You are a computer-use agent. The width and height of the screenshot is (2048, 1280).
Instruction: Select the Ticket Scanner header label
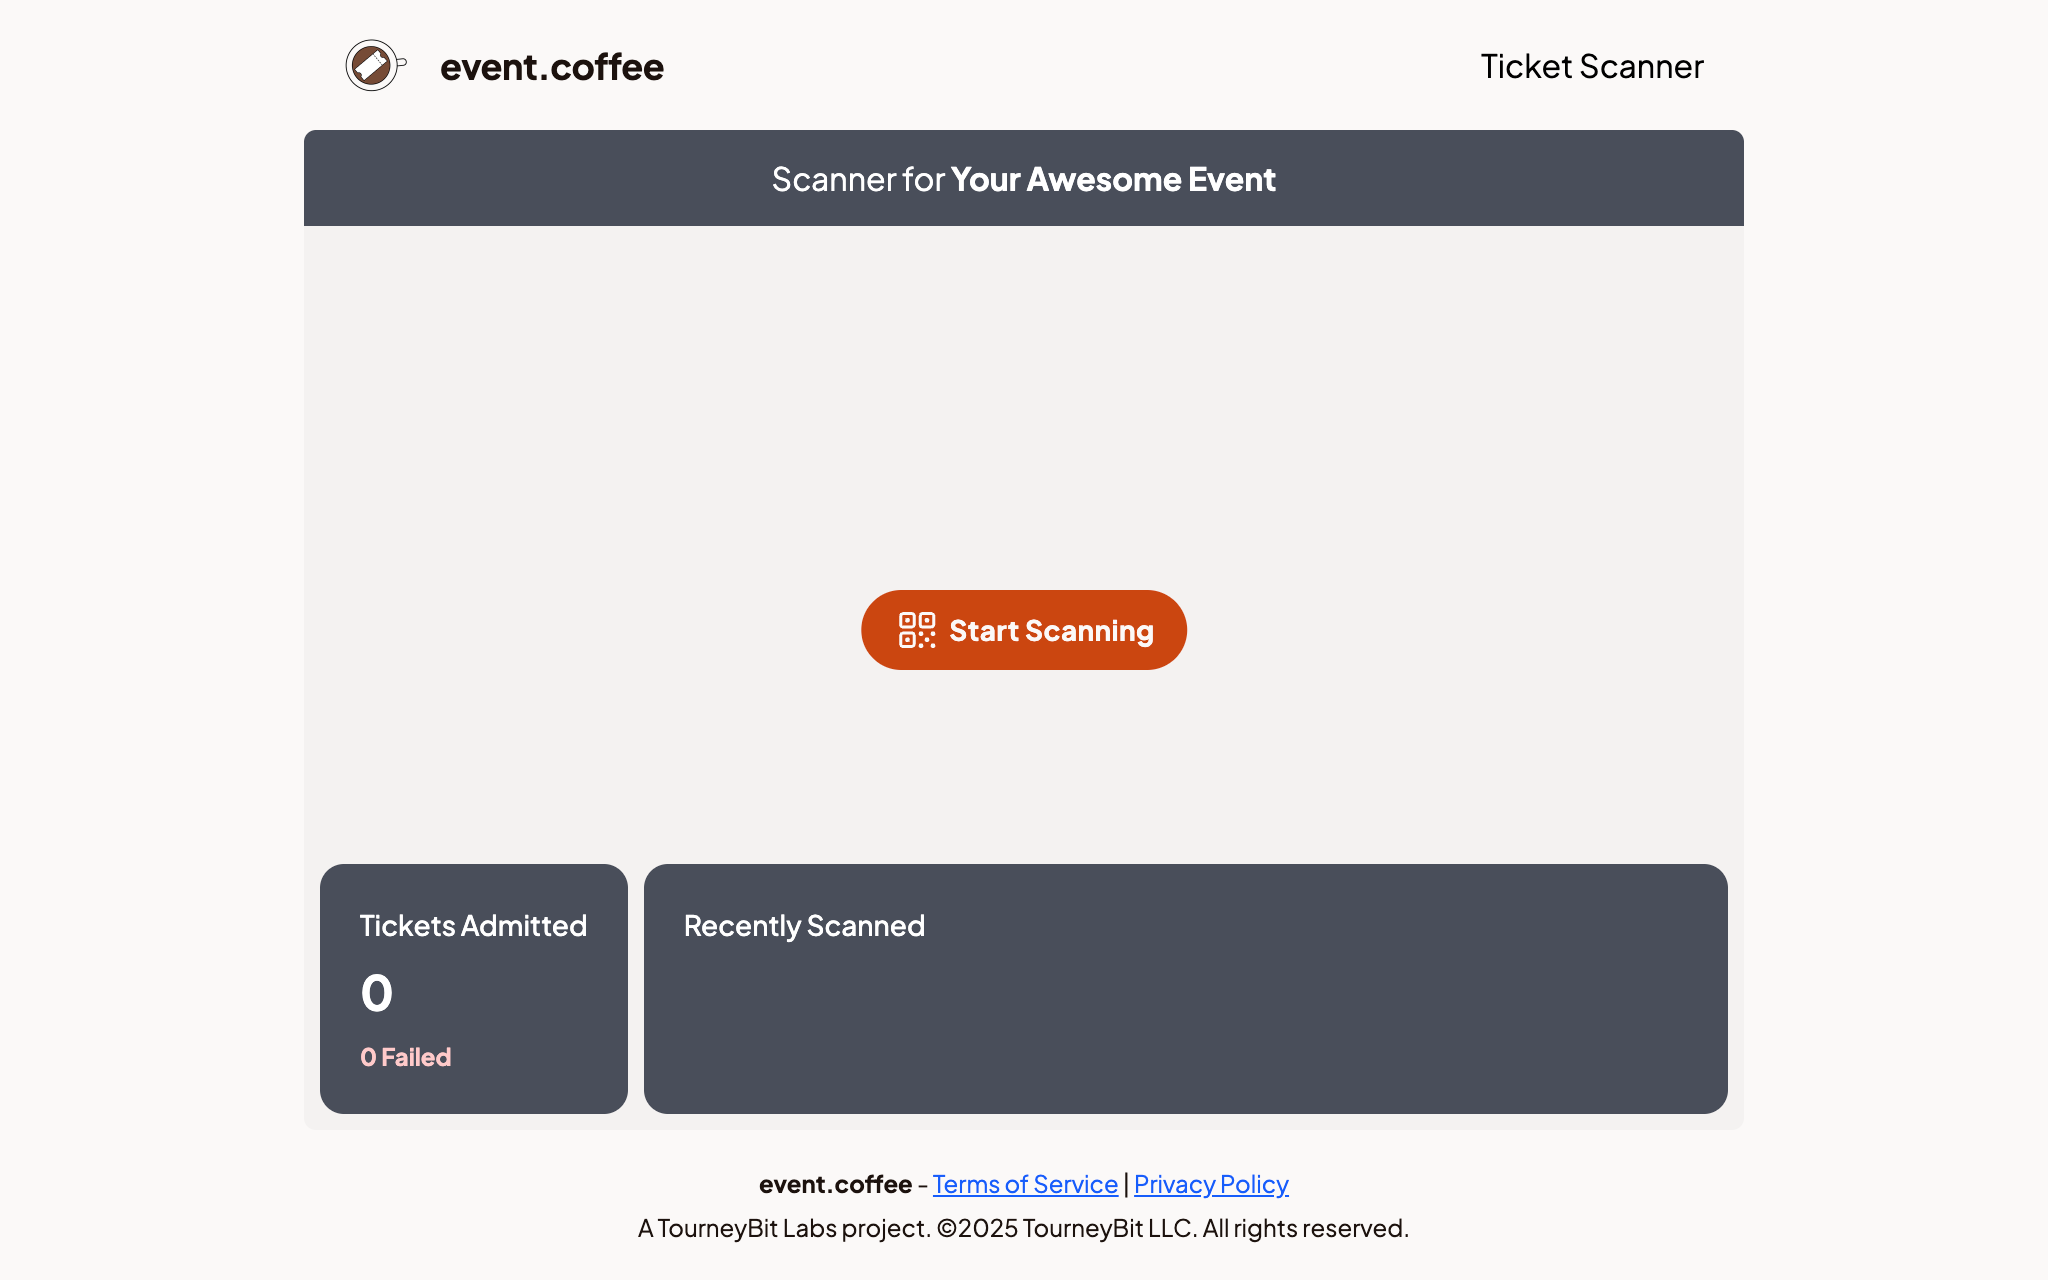tap(1591, 66)
